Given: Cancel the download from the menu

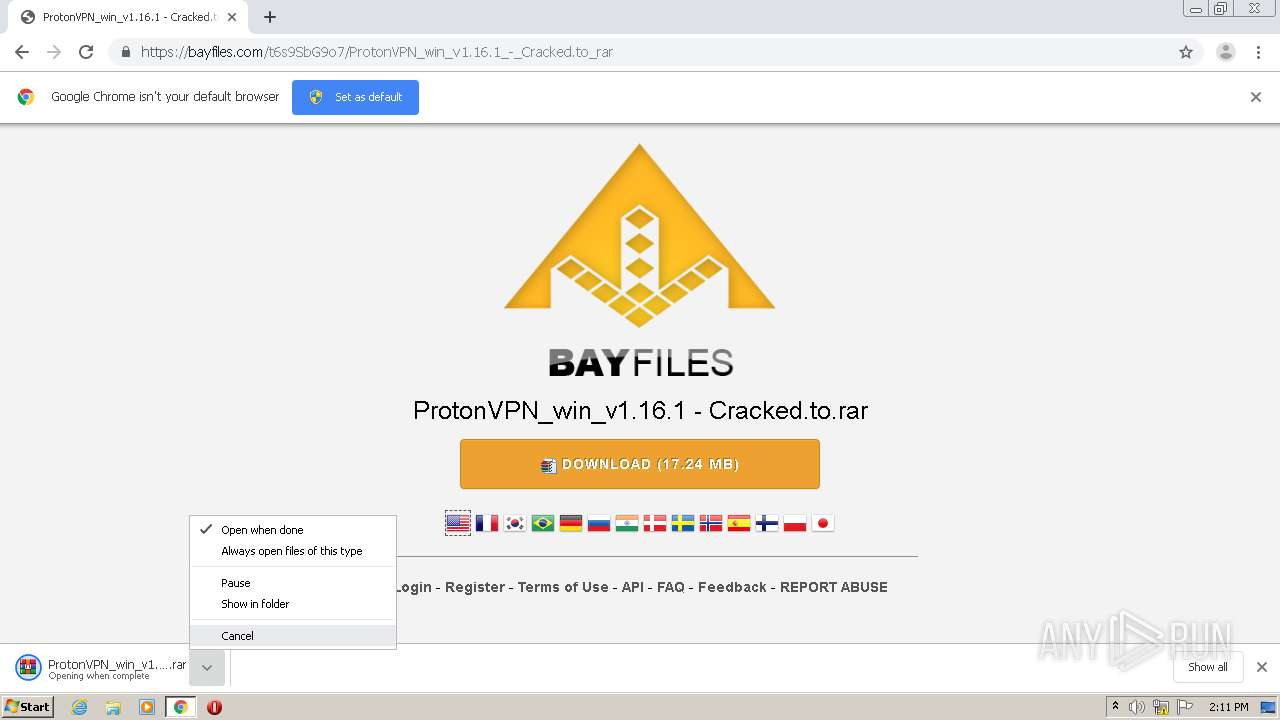Looking at the screenshot, I should pos(293,636).
